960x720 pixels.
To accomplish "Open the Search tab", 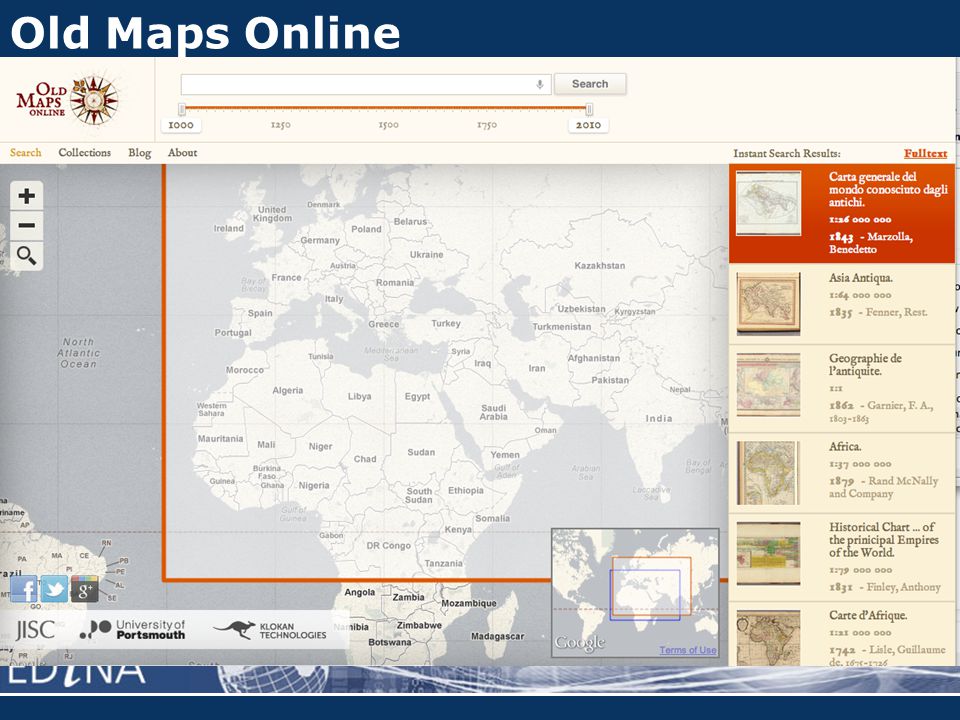I will click(26, 152).
